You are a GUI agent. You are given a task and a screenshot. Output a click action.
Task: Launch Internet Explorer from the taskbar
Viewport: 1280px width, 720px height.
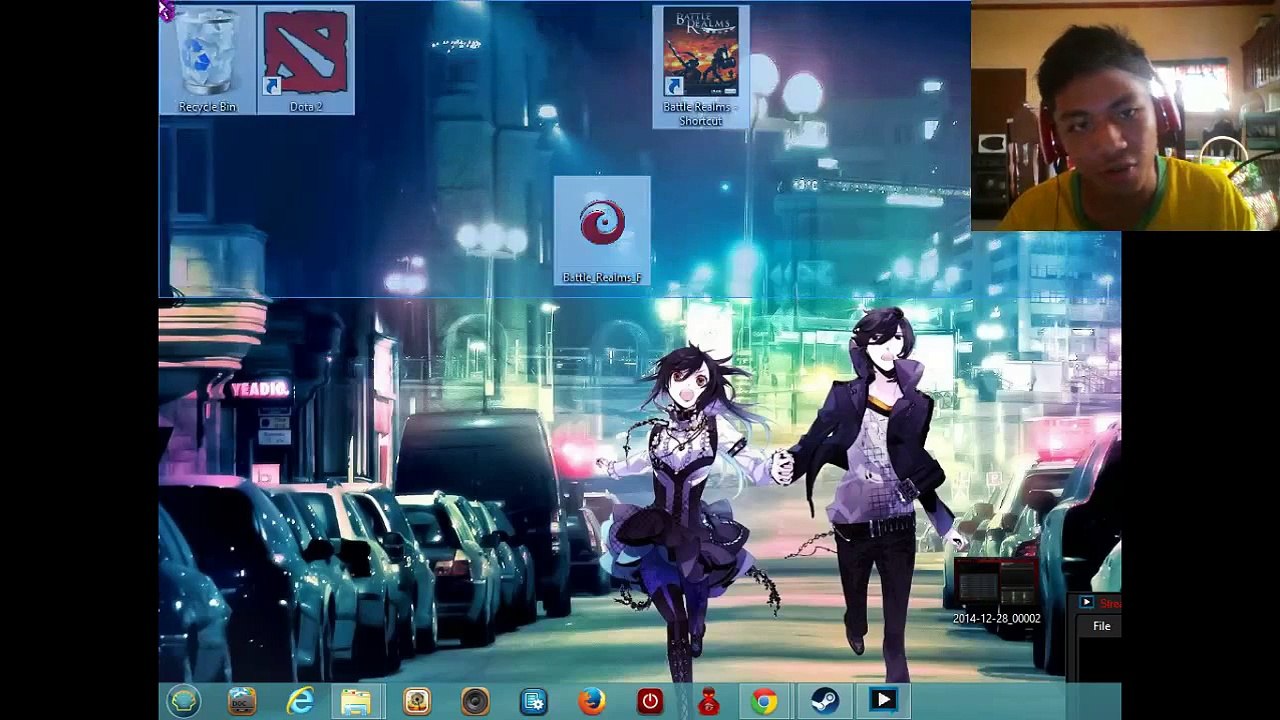point(300,701)
